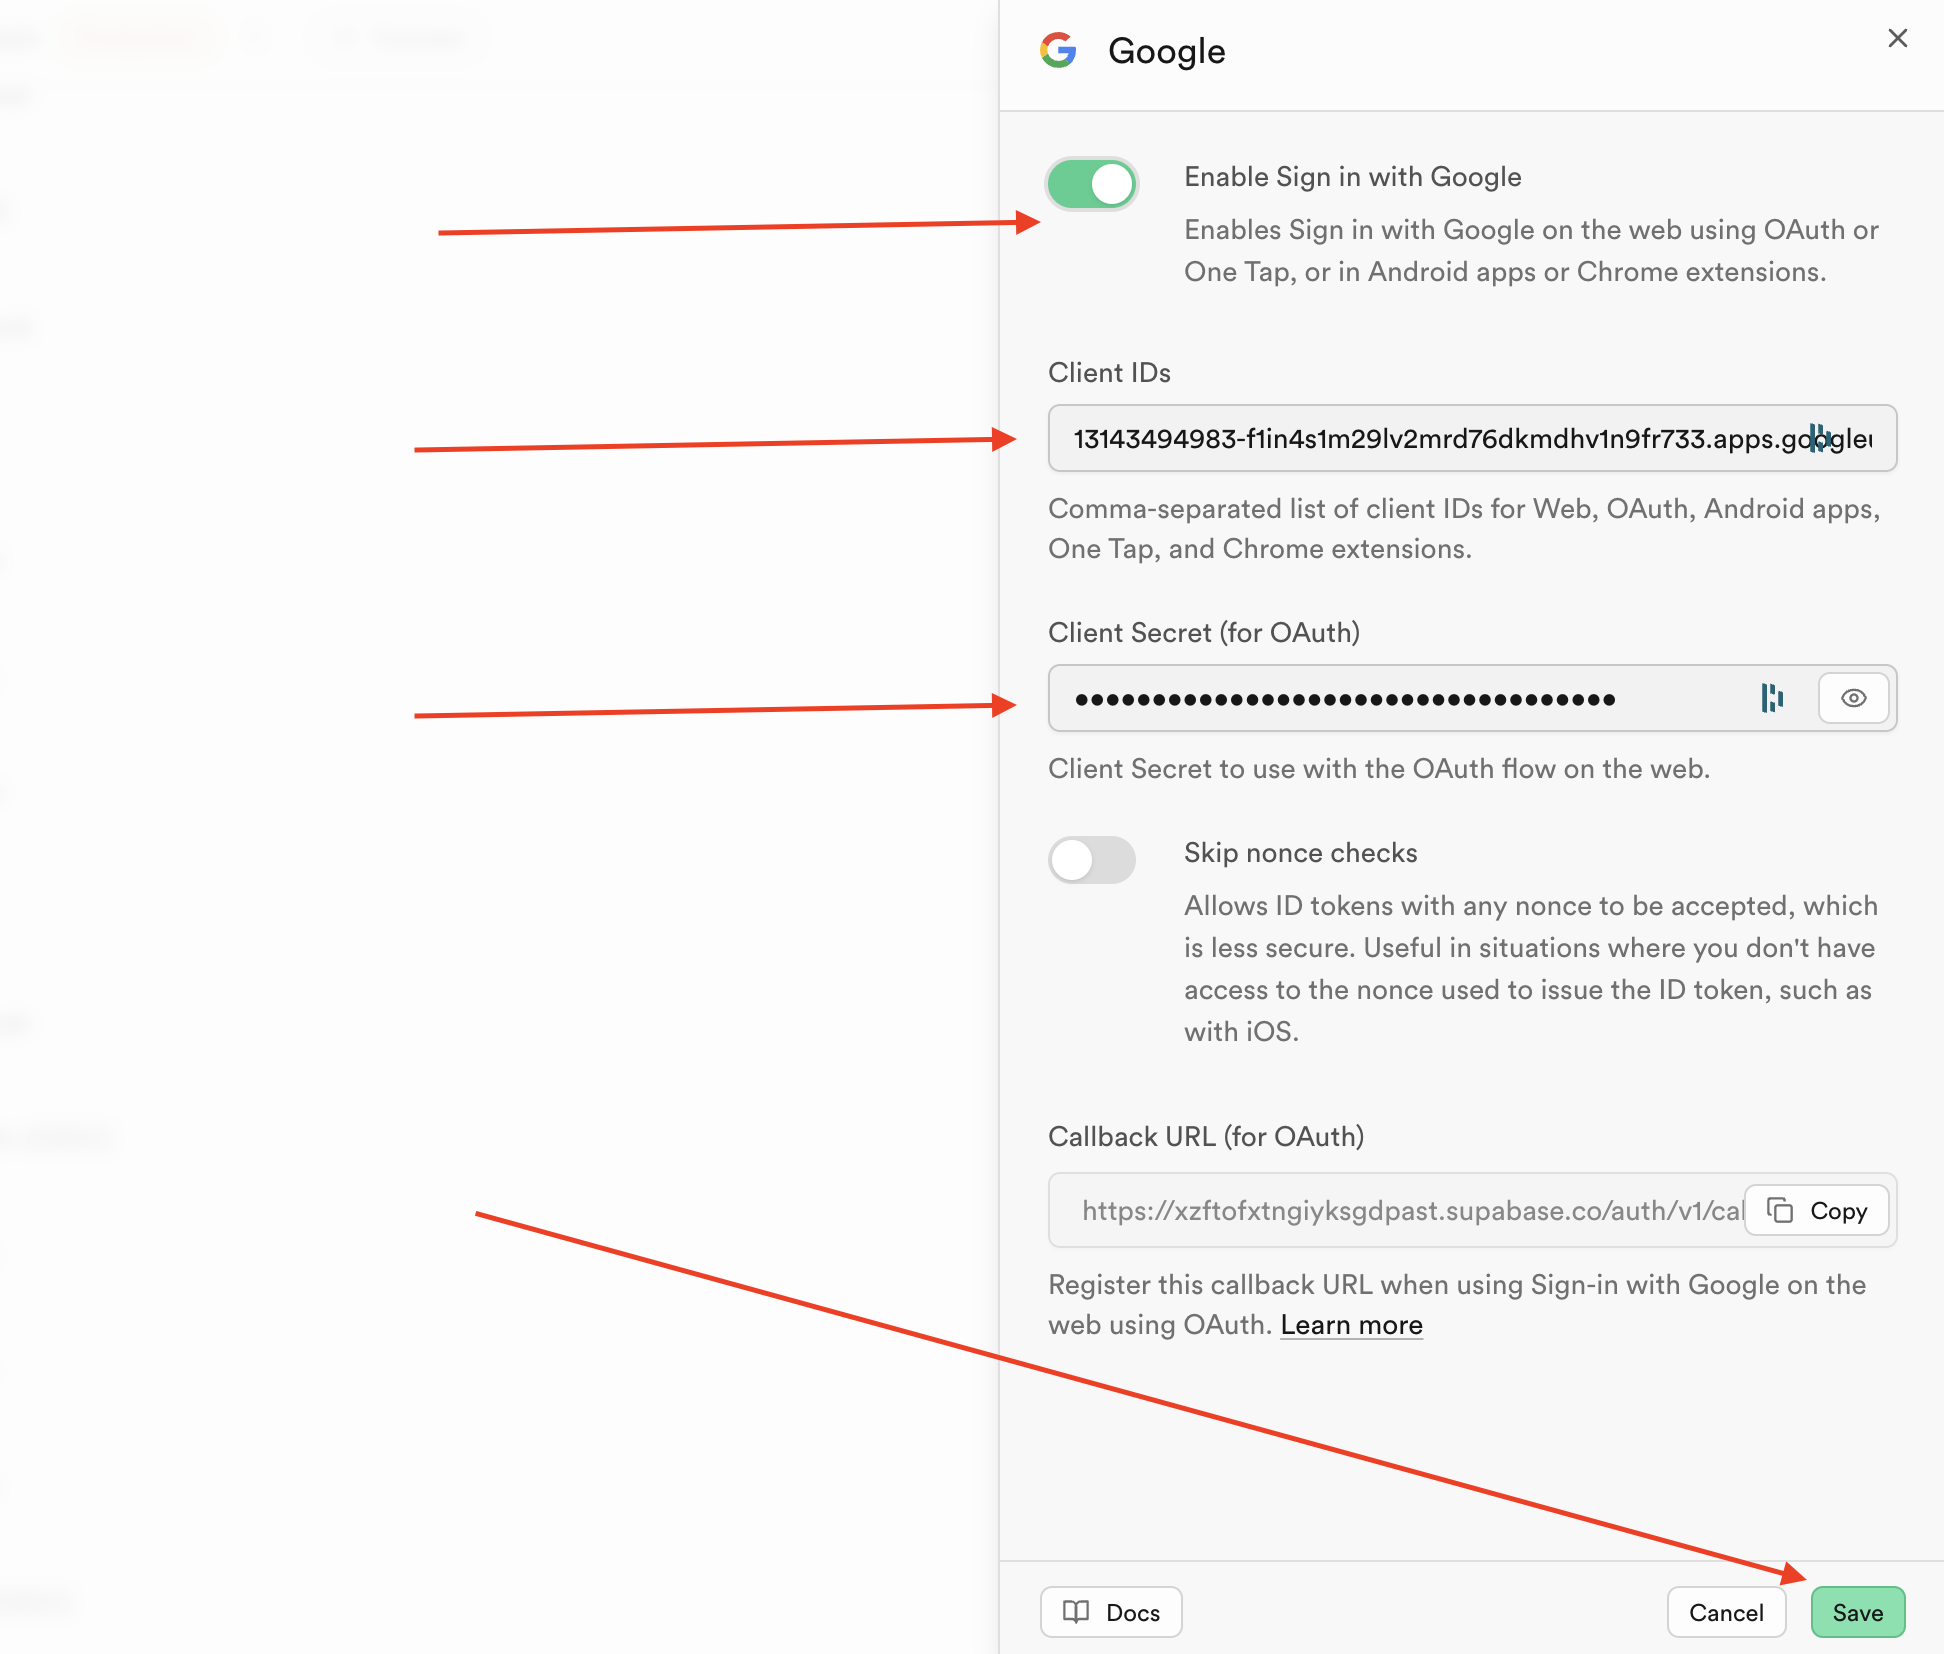Open the Learn more link
Image resolution: width=1944 pixels, height=1654 pixels.
pos(1351,1325)
